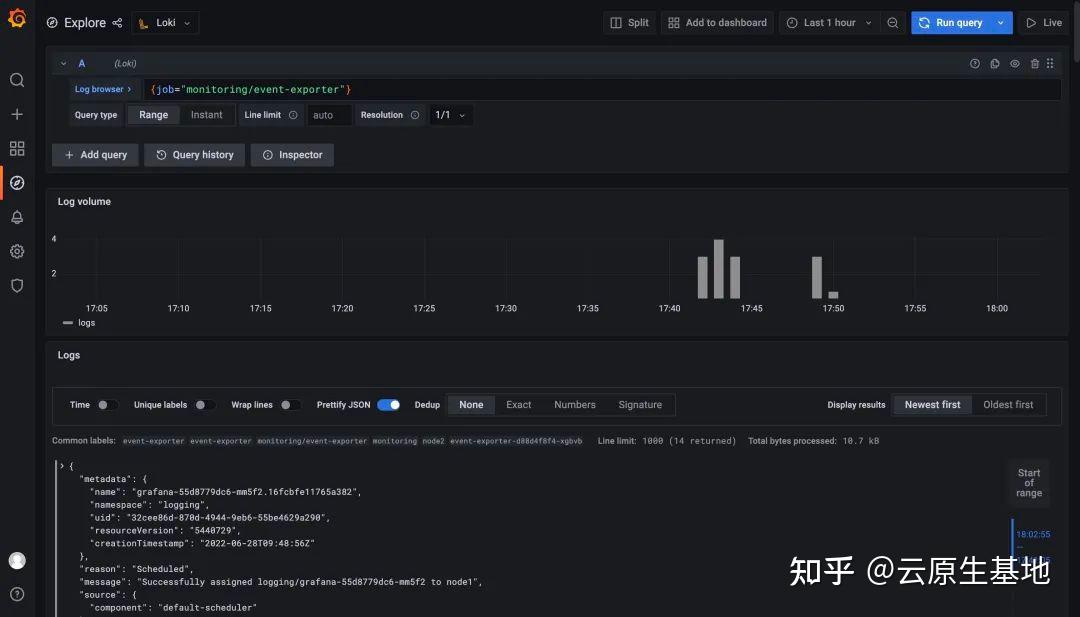
Task: Open query help via the question mark icon
Action: pos(974,63)
